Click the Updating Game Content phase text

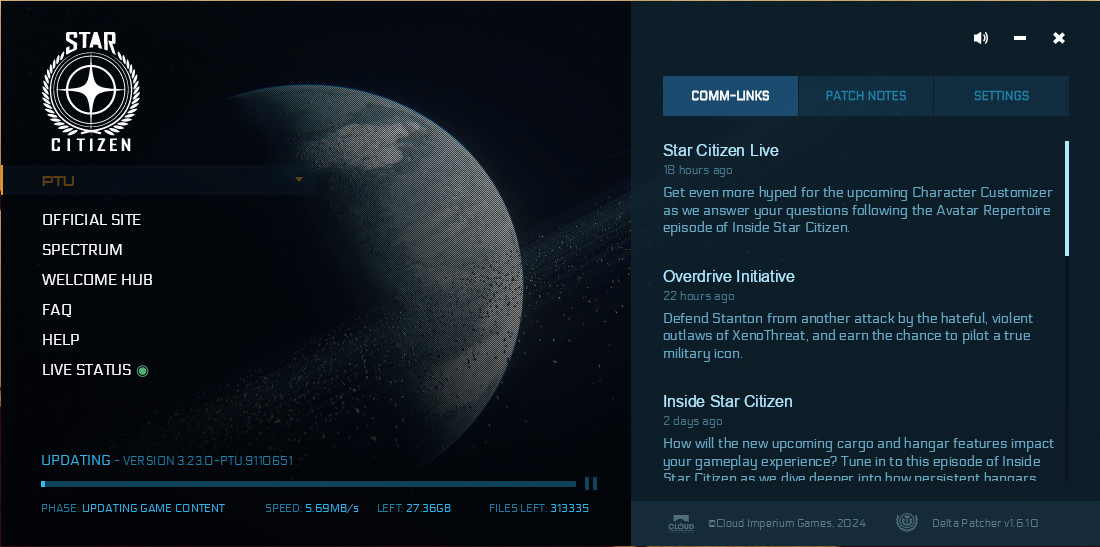pyautogui.click(x=154, y=508)
